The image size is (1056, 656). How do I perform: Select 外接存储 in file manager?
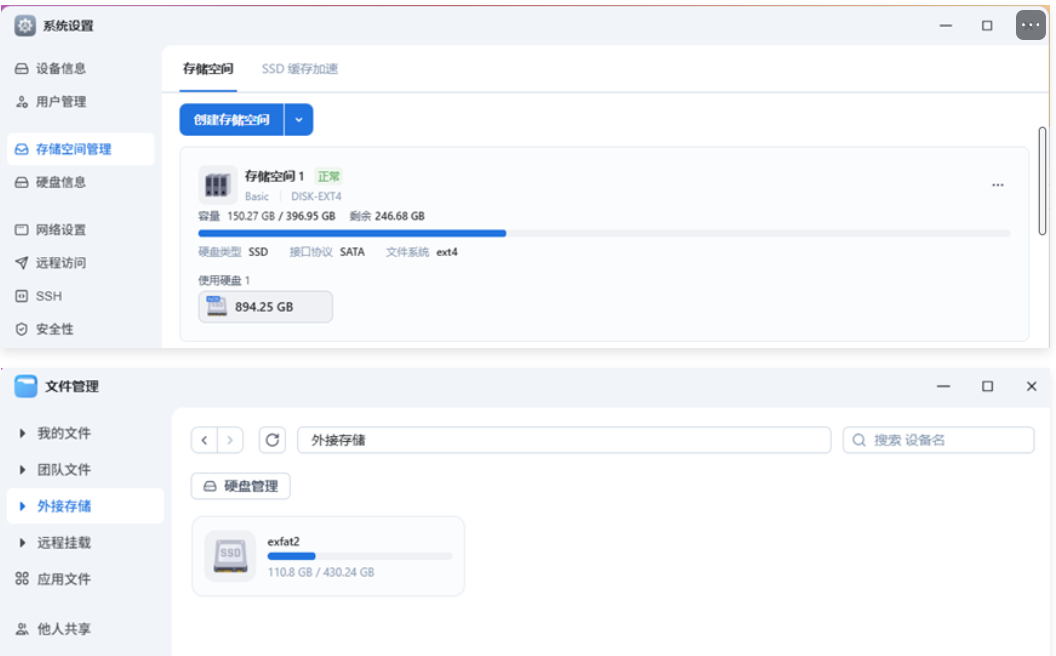coord(86,506)
